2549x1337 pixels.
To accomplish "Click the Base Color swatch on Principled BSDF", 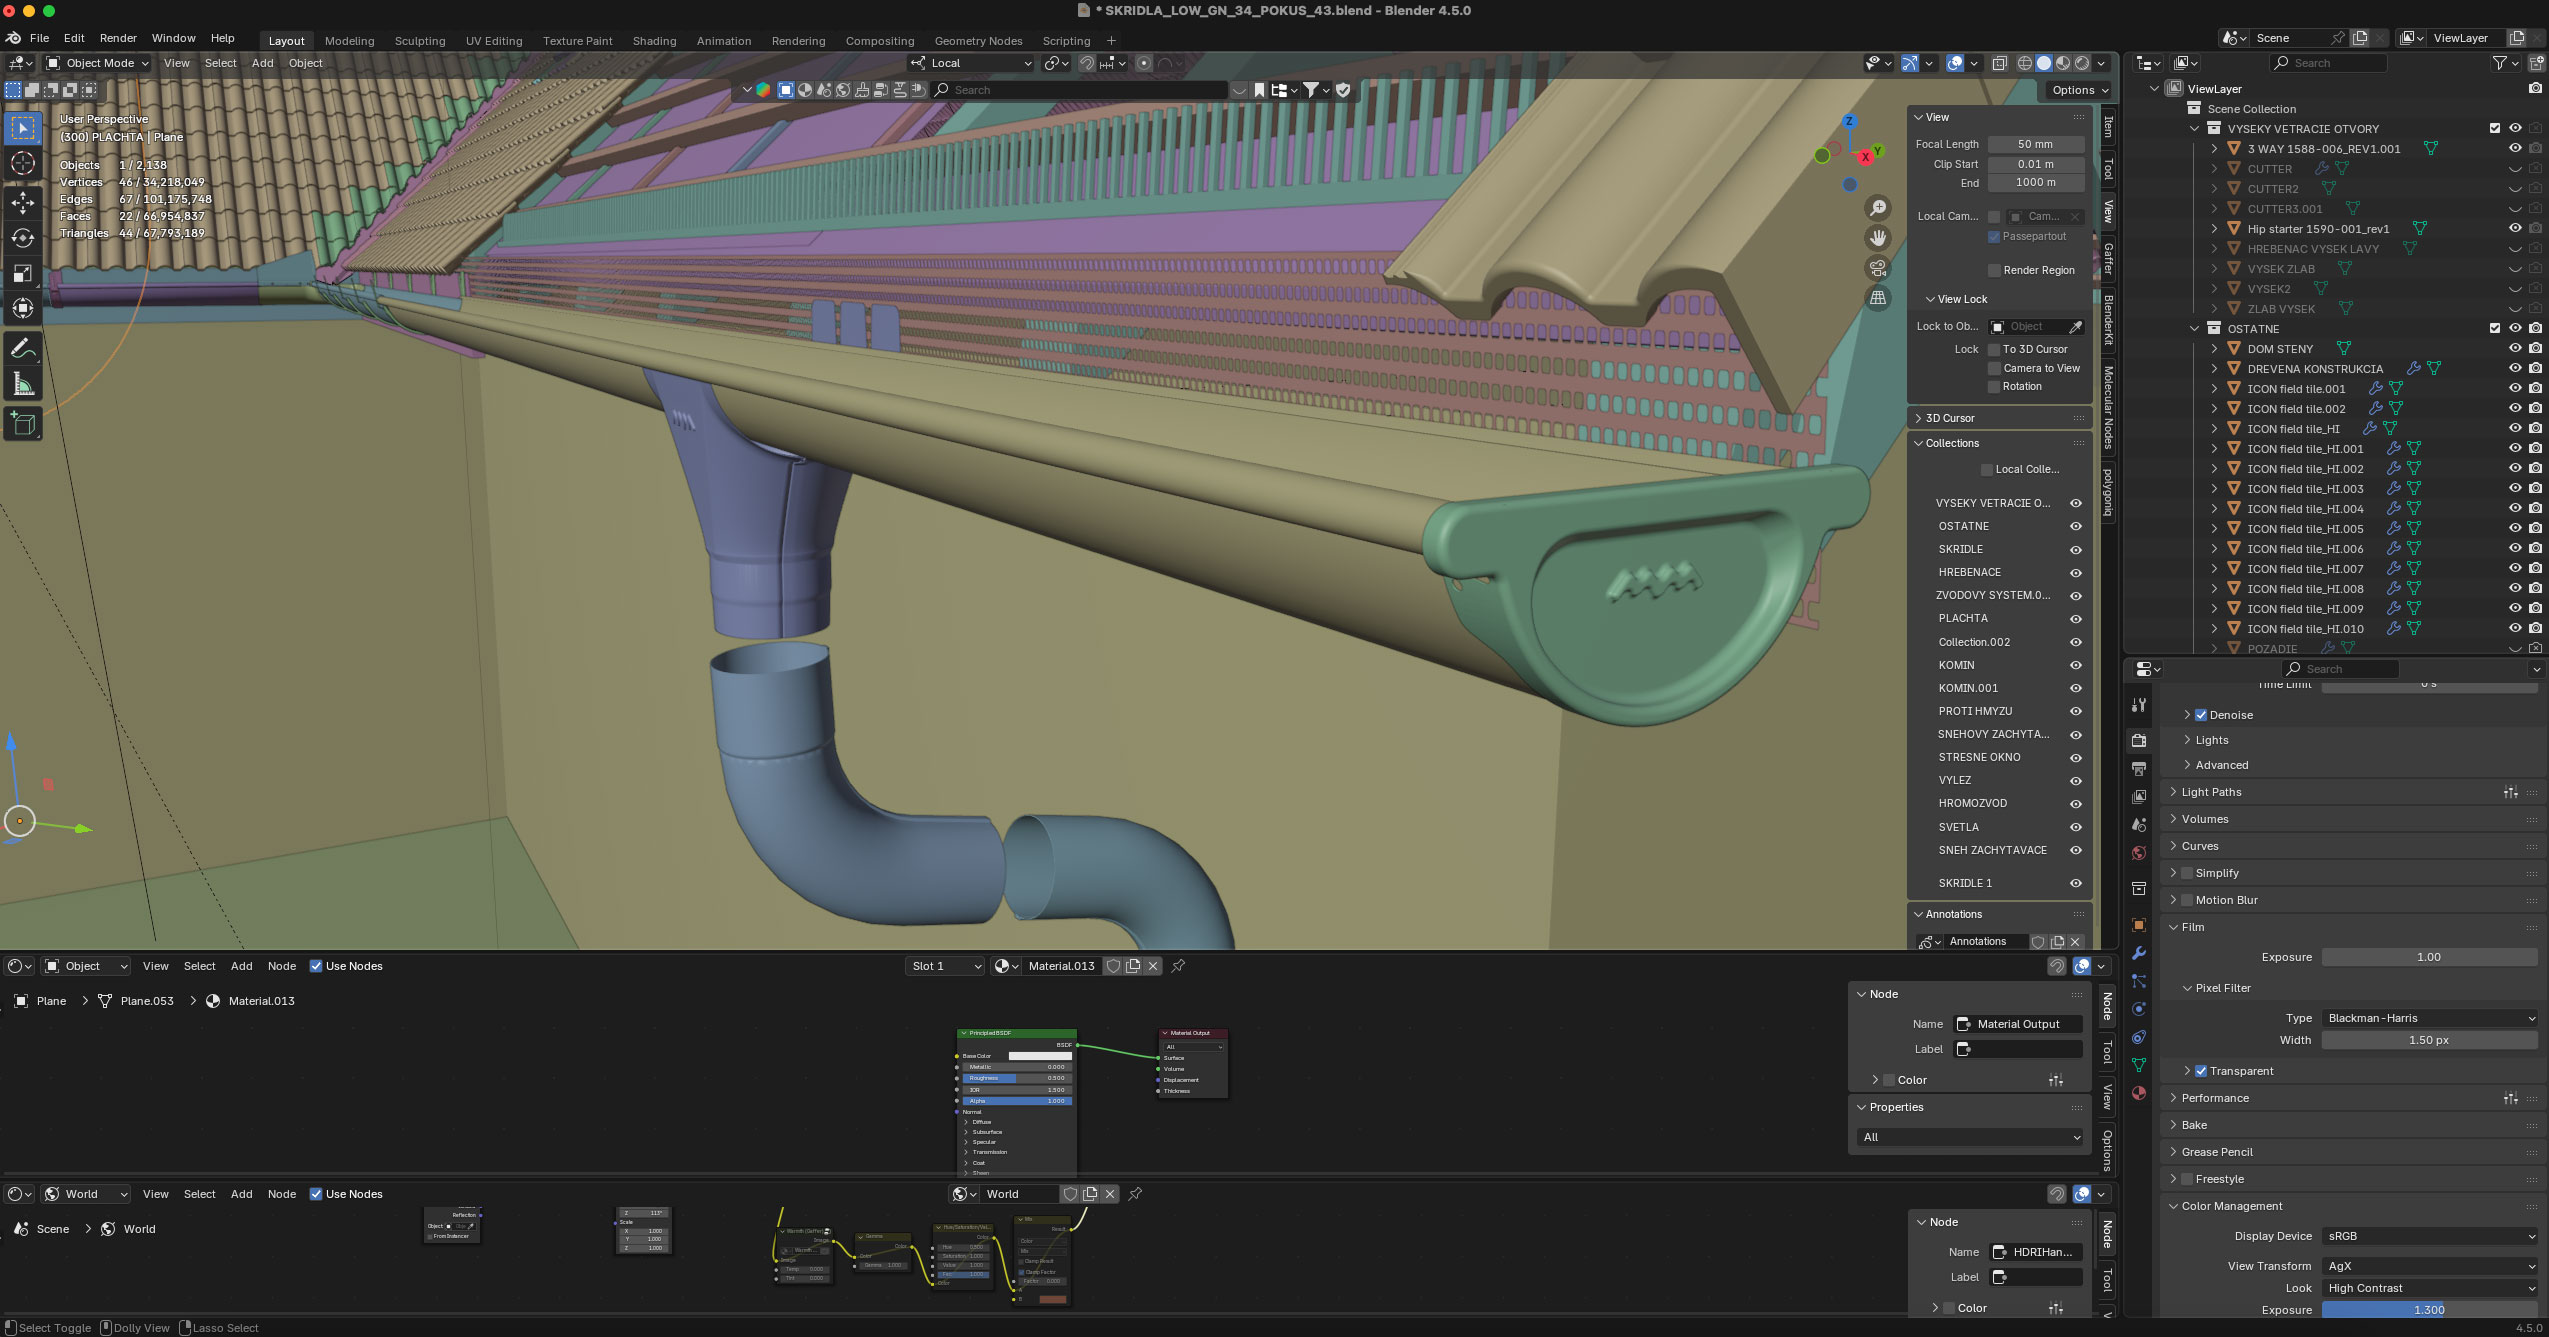I will tap(1039, 1056).
